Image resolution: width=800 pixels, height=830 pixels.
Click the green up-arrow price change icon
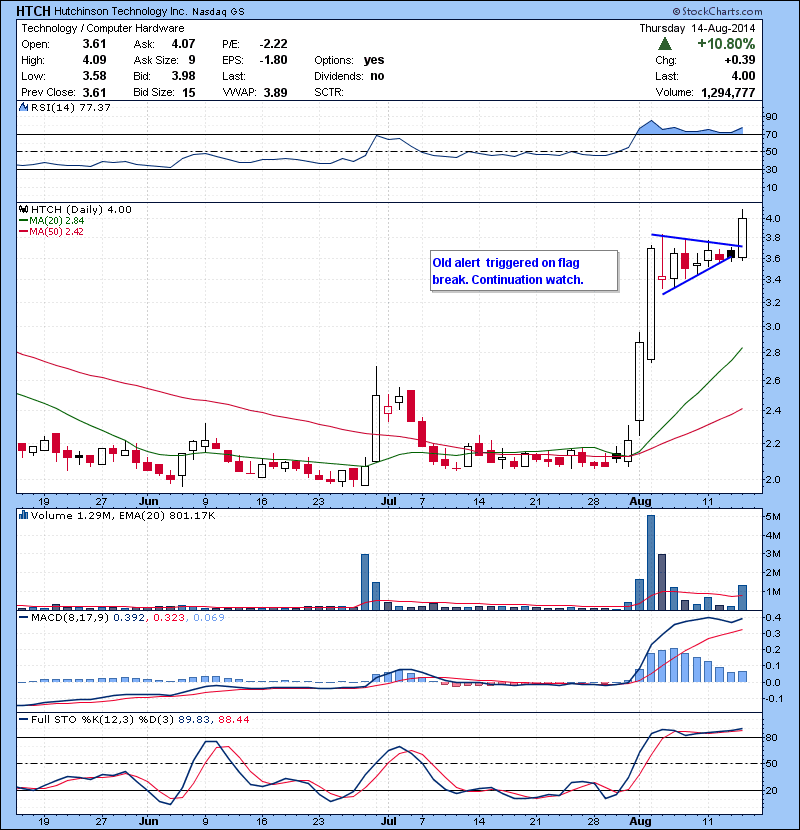(664, 44)
